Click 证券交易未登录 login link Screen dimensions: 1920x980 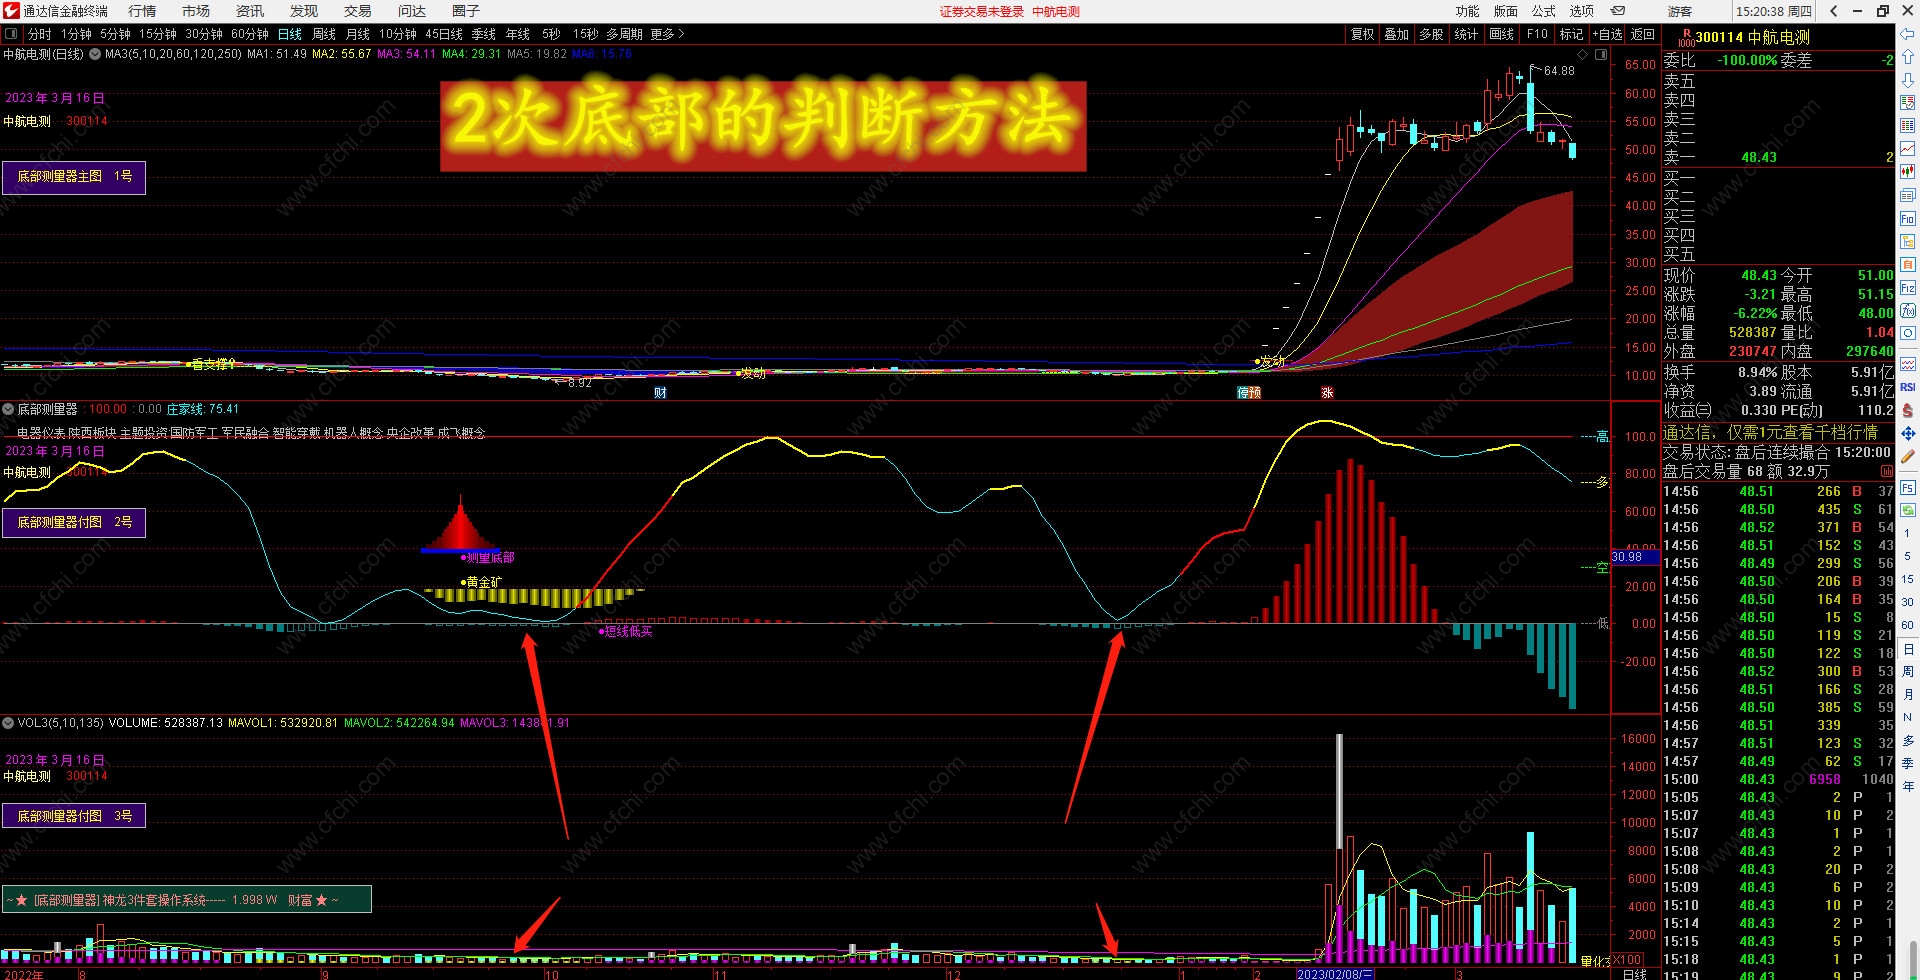coord(982,12)
